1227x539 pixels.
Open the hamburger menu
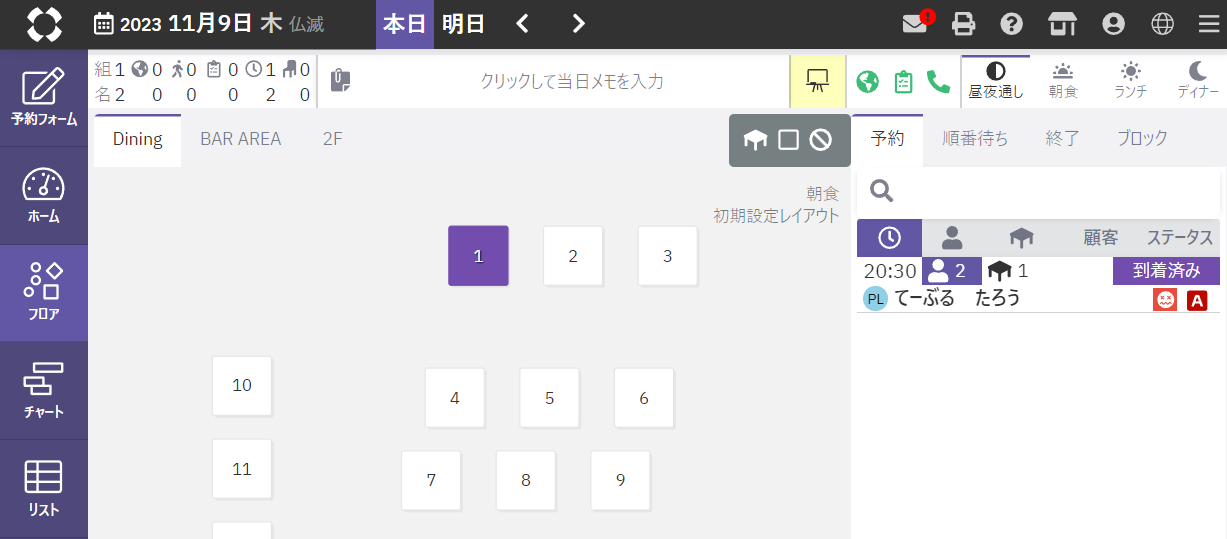(1209, 24)
